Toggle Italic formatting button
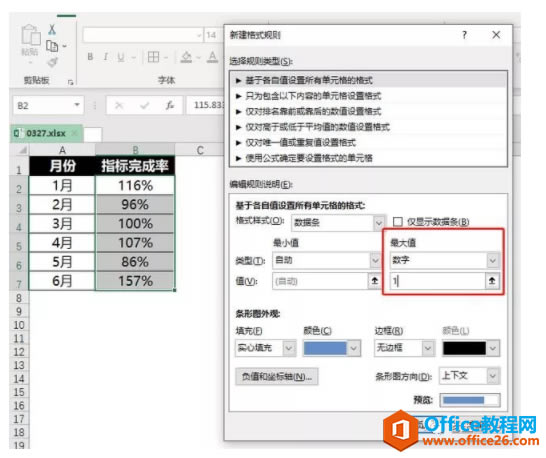 (x=106, y=57)
